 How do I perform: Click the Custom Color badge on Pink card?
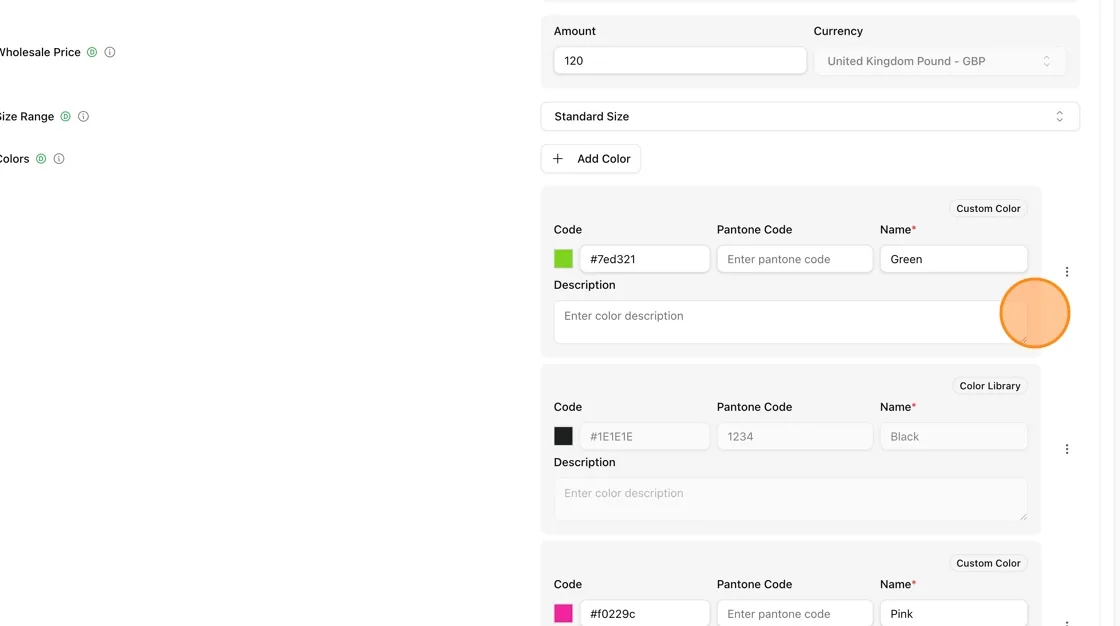pos(988,563)
